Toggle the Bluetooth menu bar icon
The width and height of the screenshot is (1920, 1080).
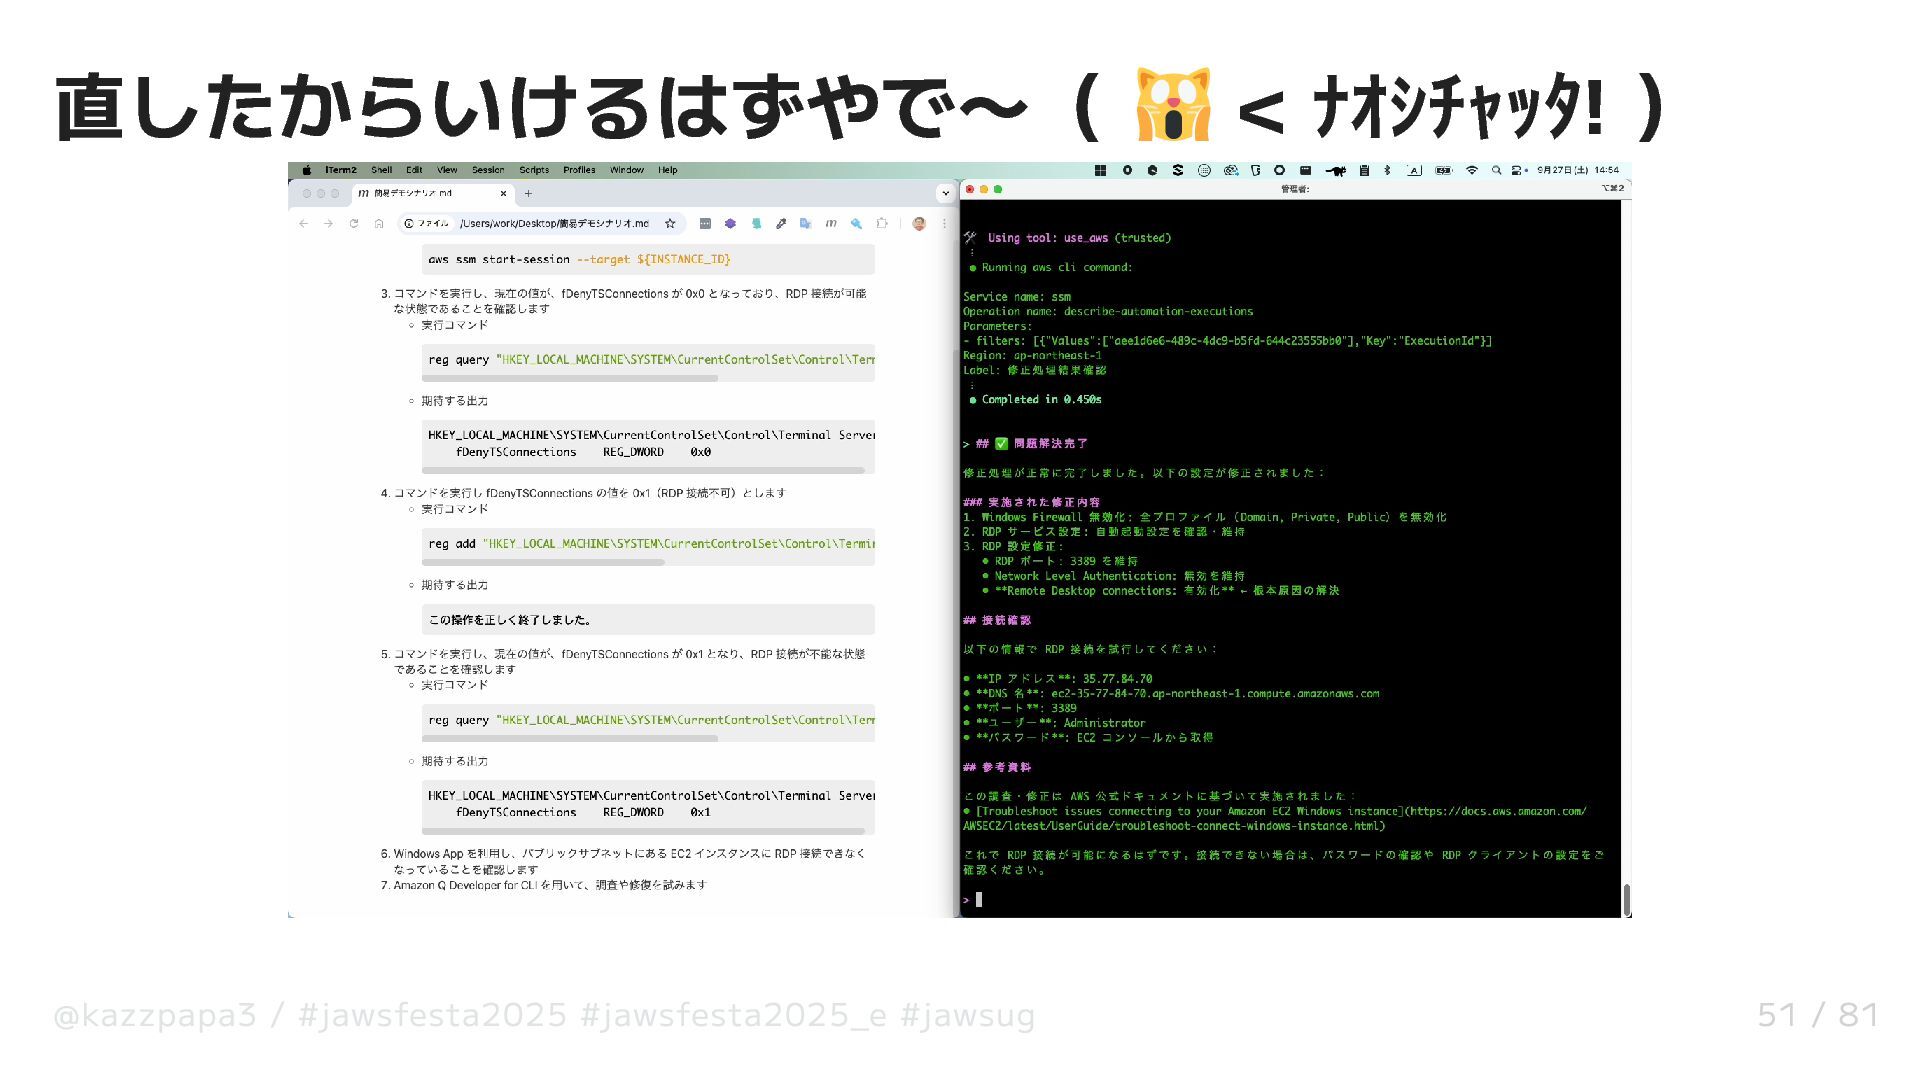click(x=1387, y=170)
